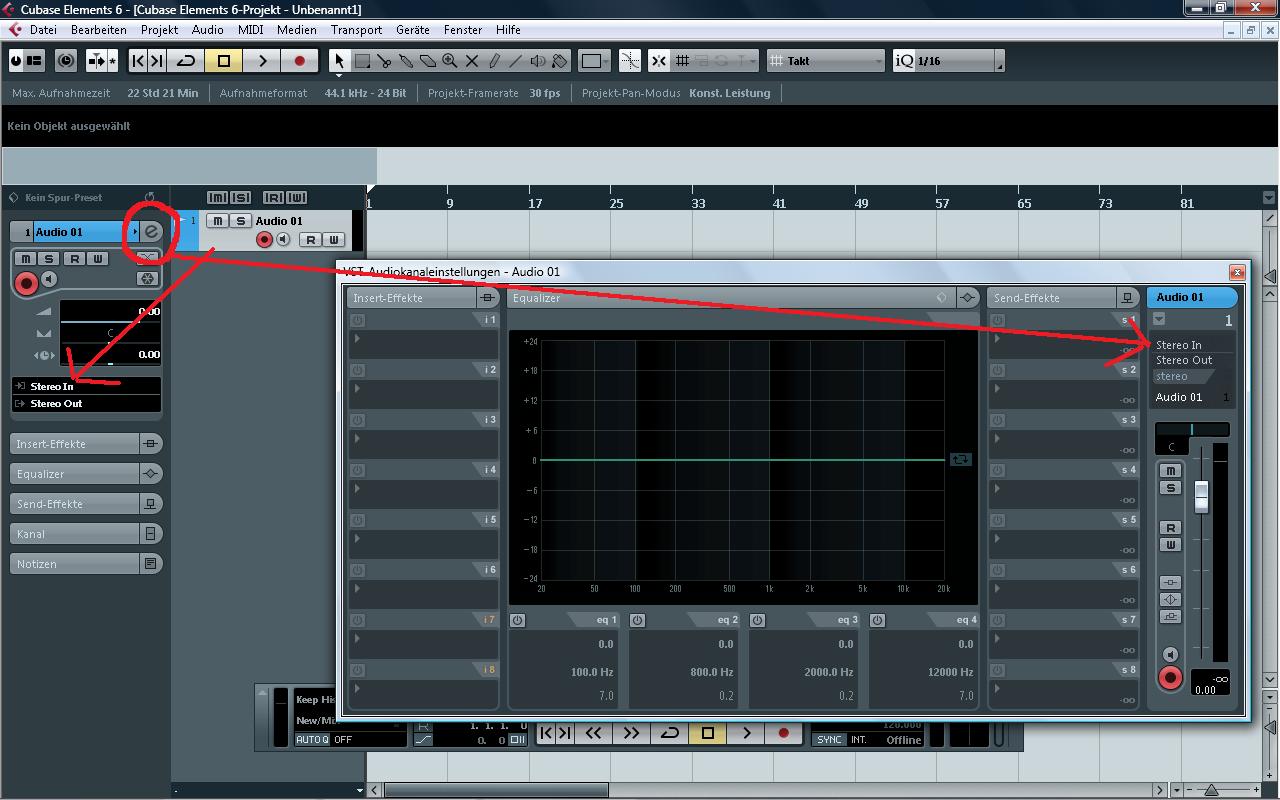The image size is (1280, 800).
Task: Select the Mute X tool
Action: (472, 61)
